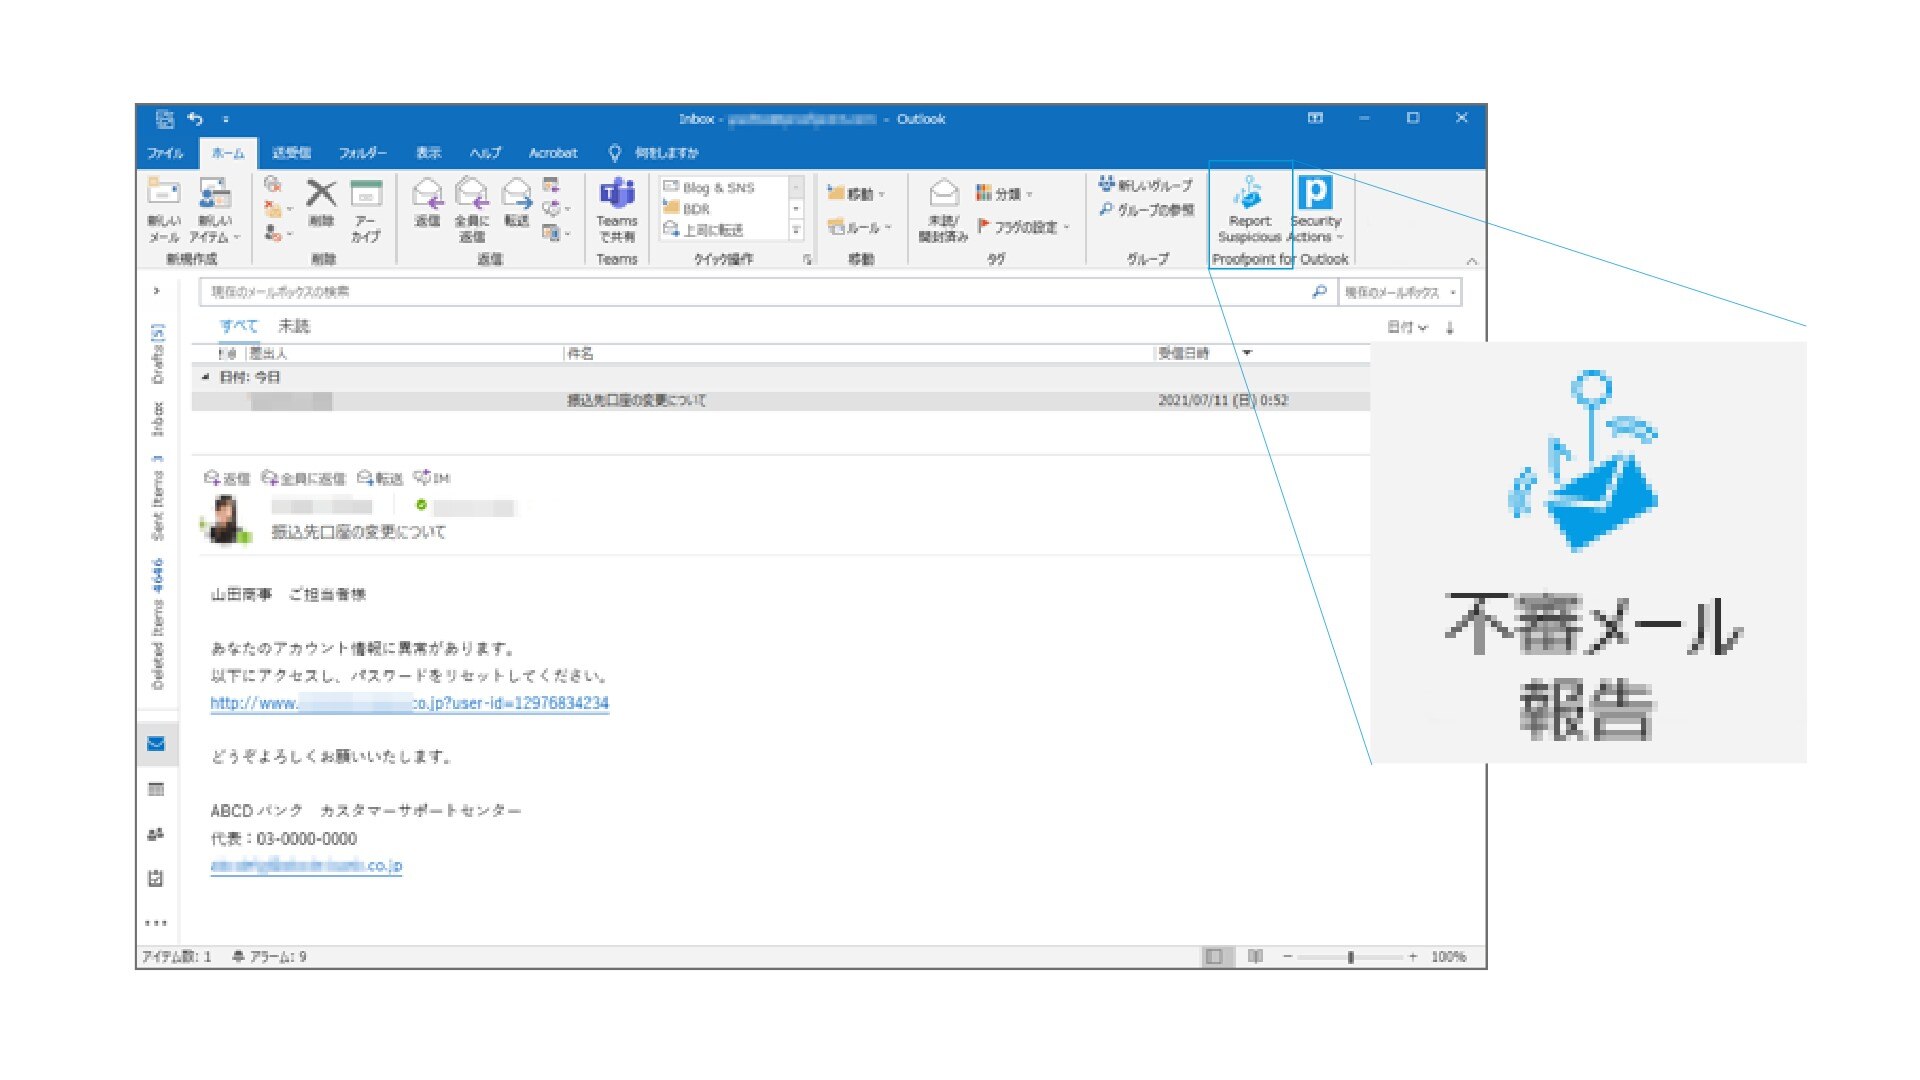Click the undo arrow in title bar

click(x=195, y=119)
